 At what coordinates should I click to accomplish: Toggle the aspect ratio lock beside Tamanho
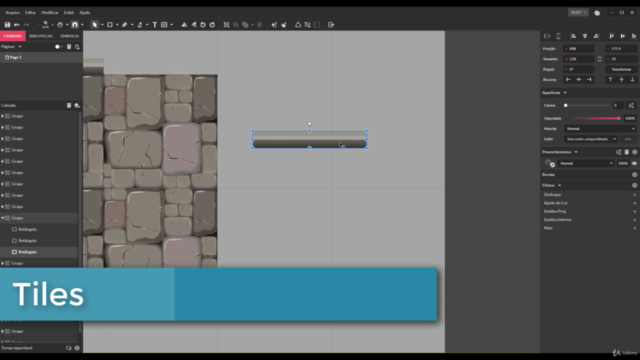coord(599,59)
